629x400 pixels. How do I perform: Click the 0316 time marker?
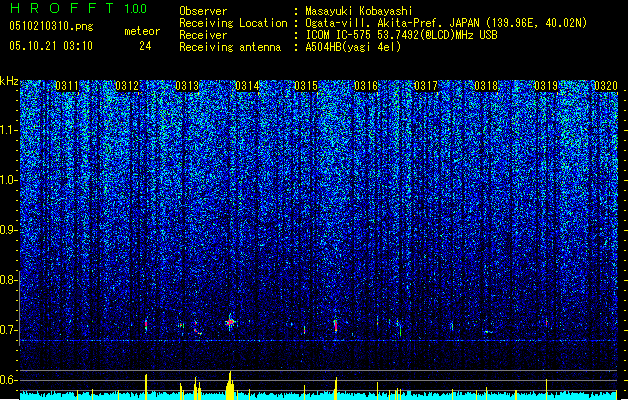366,86
